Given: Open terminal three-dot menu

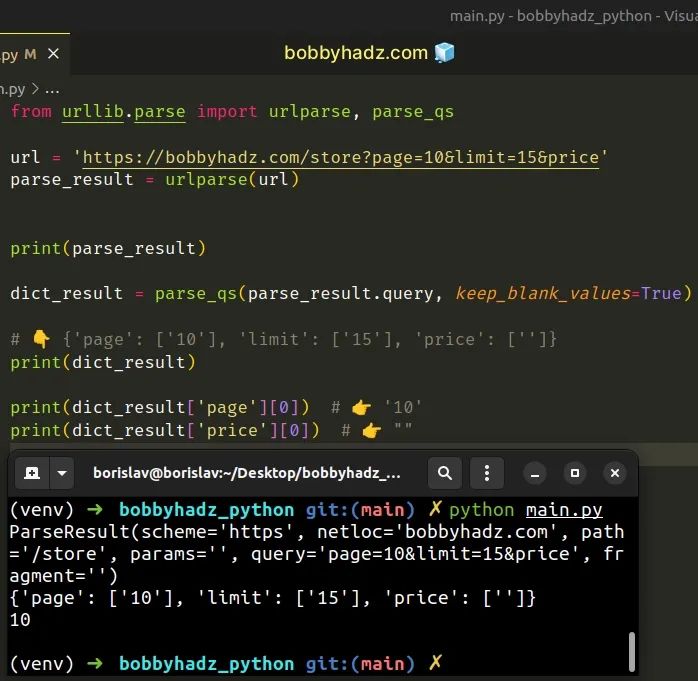Looking at the screenshot, I should [487, 473].
